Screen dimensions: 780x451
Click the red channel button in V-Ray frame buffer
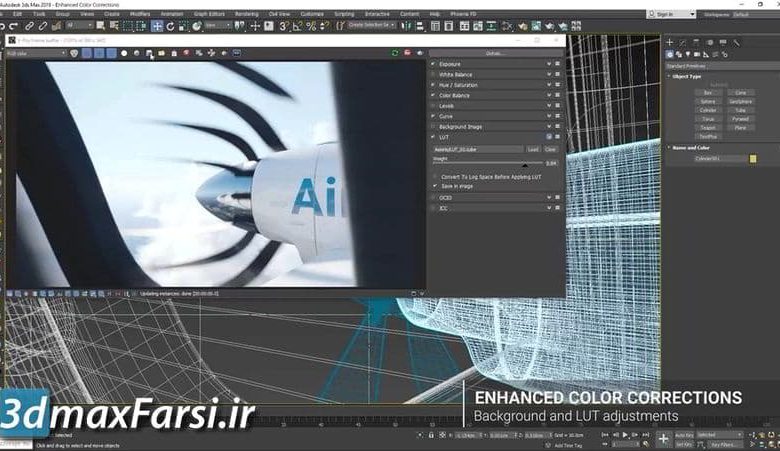[87, 53]
